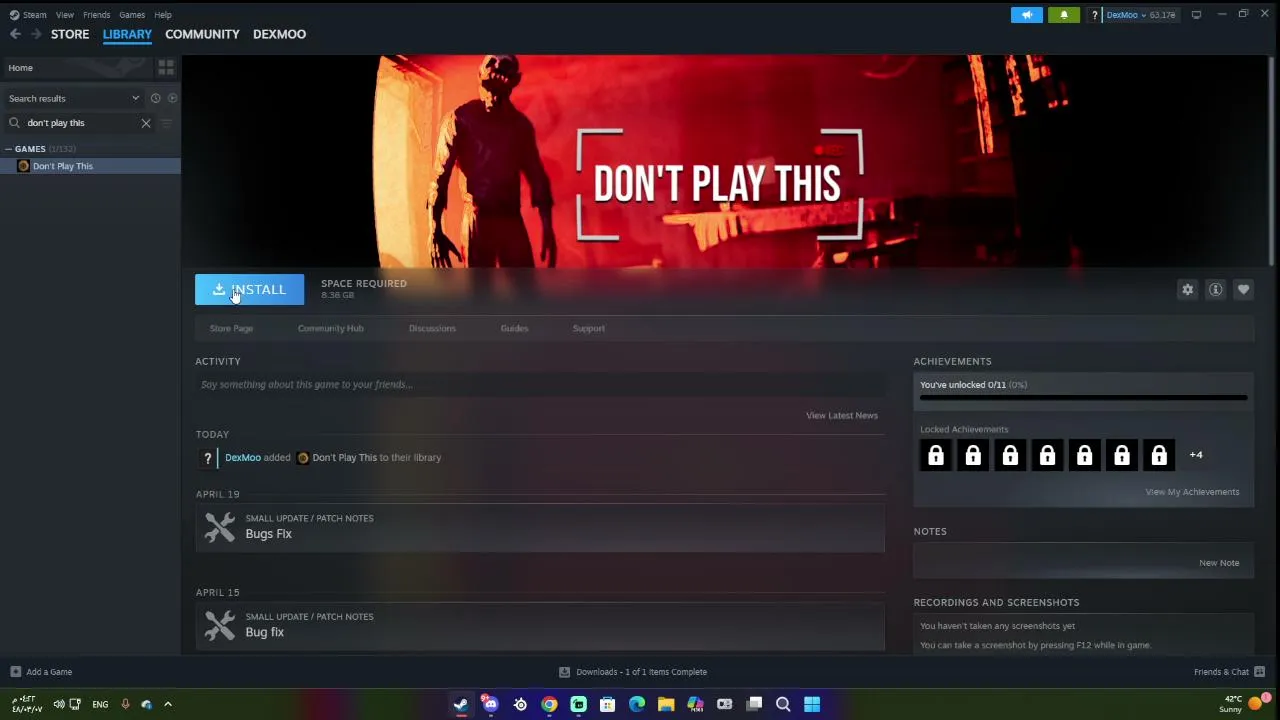Open the Friends & Chat icon
Screen dimensions: 1280x720
pos(1260,672)
